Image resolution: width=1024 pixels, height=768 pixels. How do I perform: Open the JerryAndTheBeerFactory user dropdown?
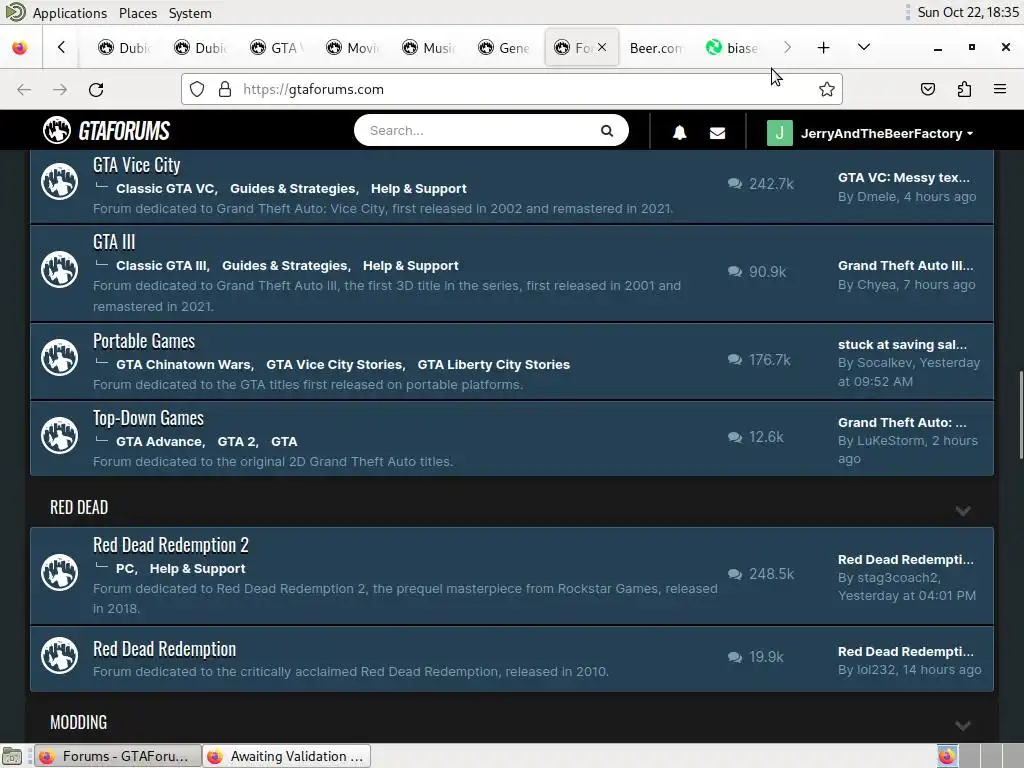pyautogui.click(x=887, y=133)
